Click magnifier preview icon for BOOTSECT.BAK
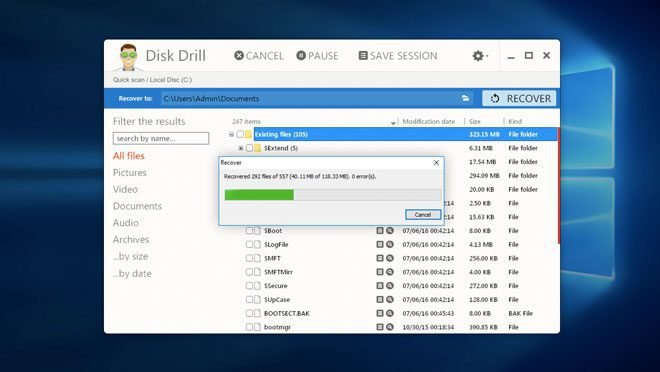 click(x=390, y=314)
